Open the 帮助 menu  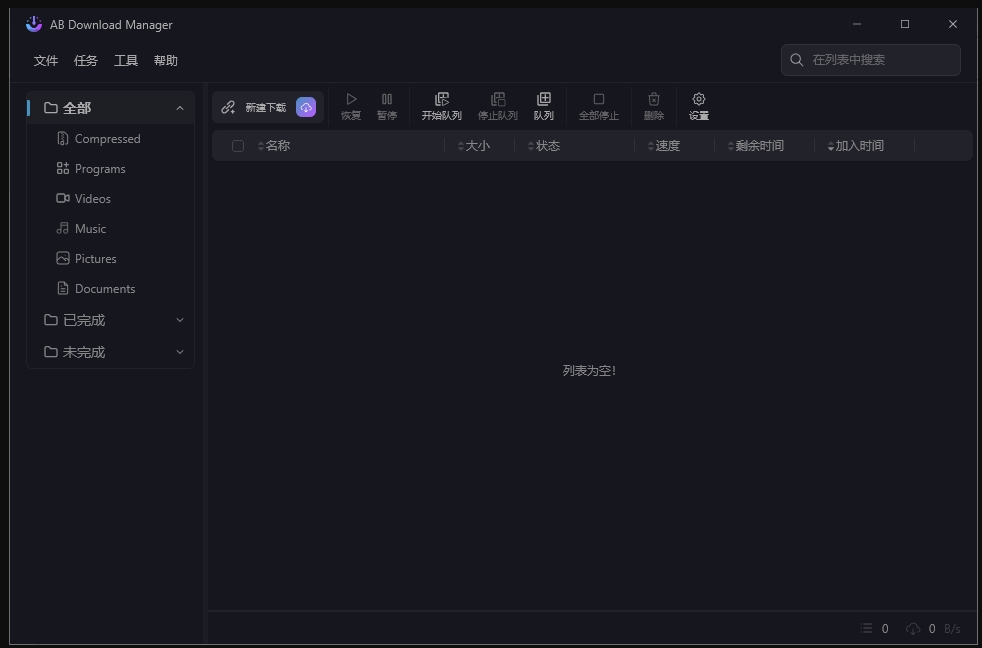[x=166, y=61]
